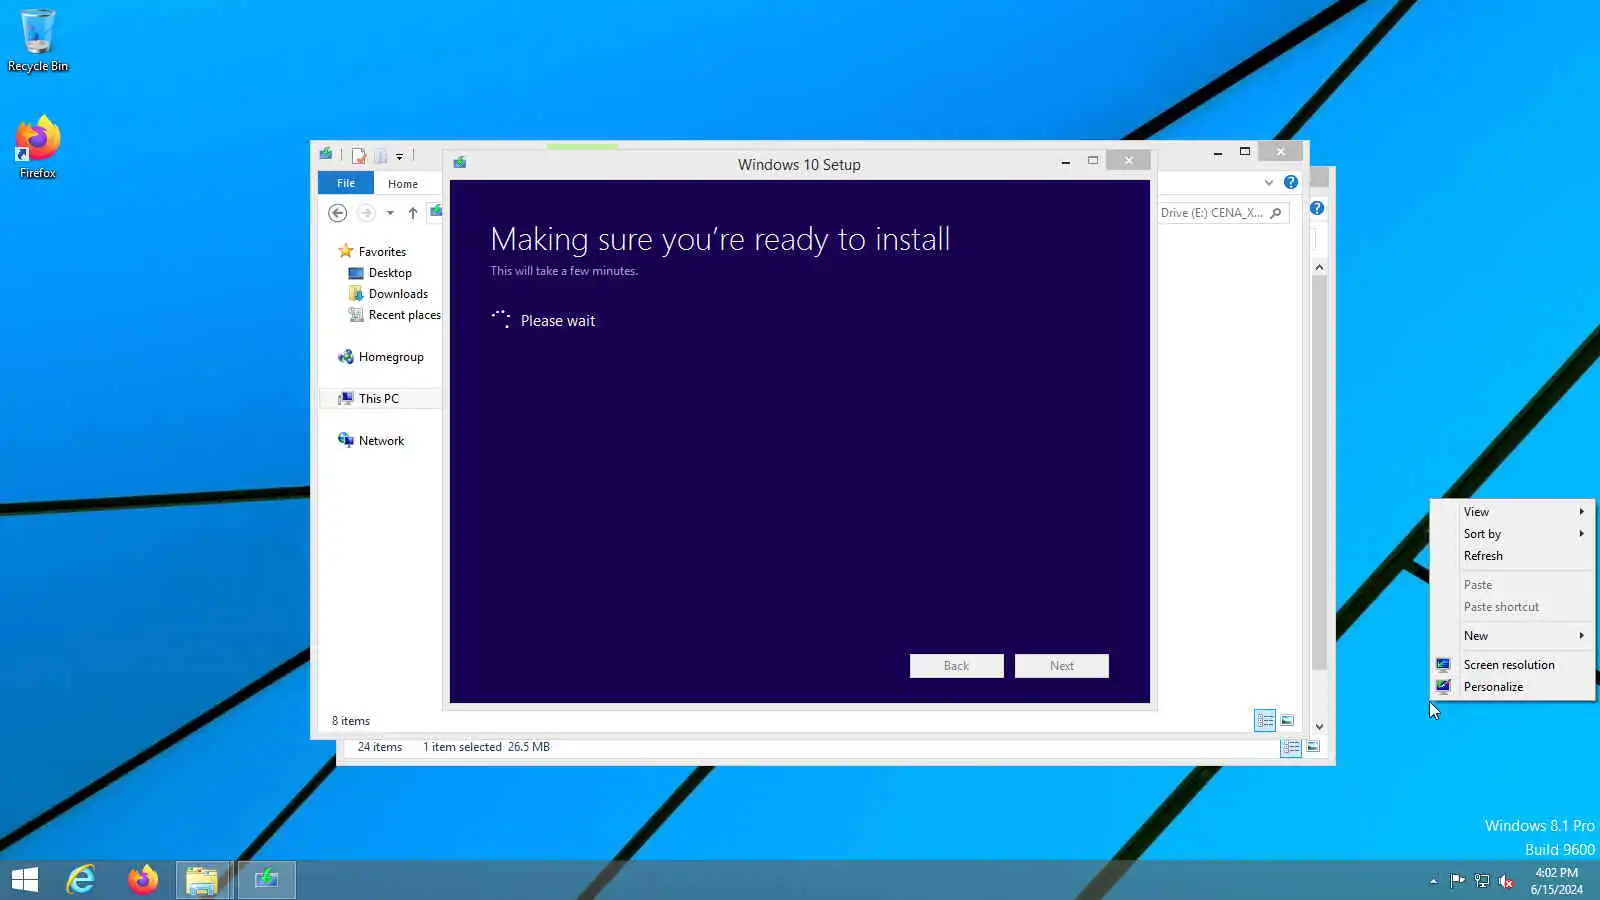Screen dimensions: 1600x900
Task: Click the Windows 10 Setup title bar icon
Action: tap(460, 163)
